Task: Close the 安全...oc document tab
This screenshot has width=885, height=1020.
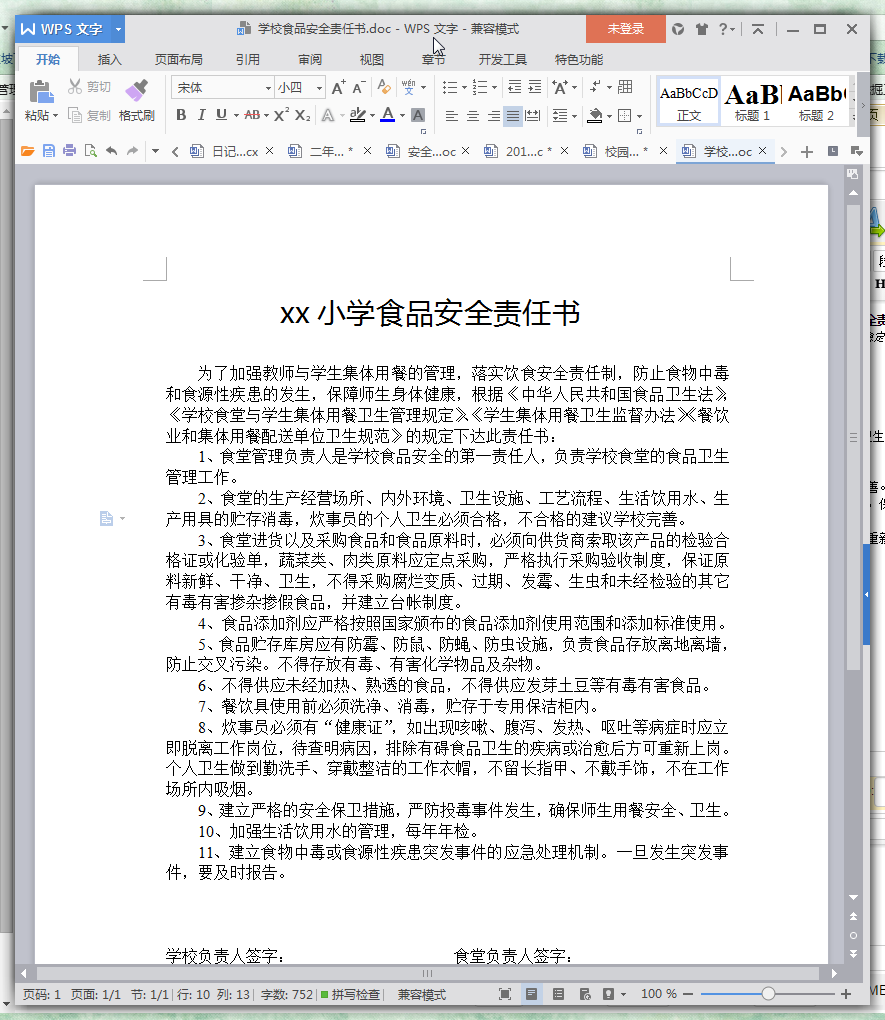Action: click(x=465, y=151)
